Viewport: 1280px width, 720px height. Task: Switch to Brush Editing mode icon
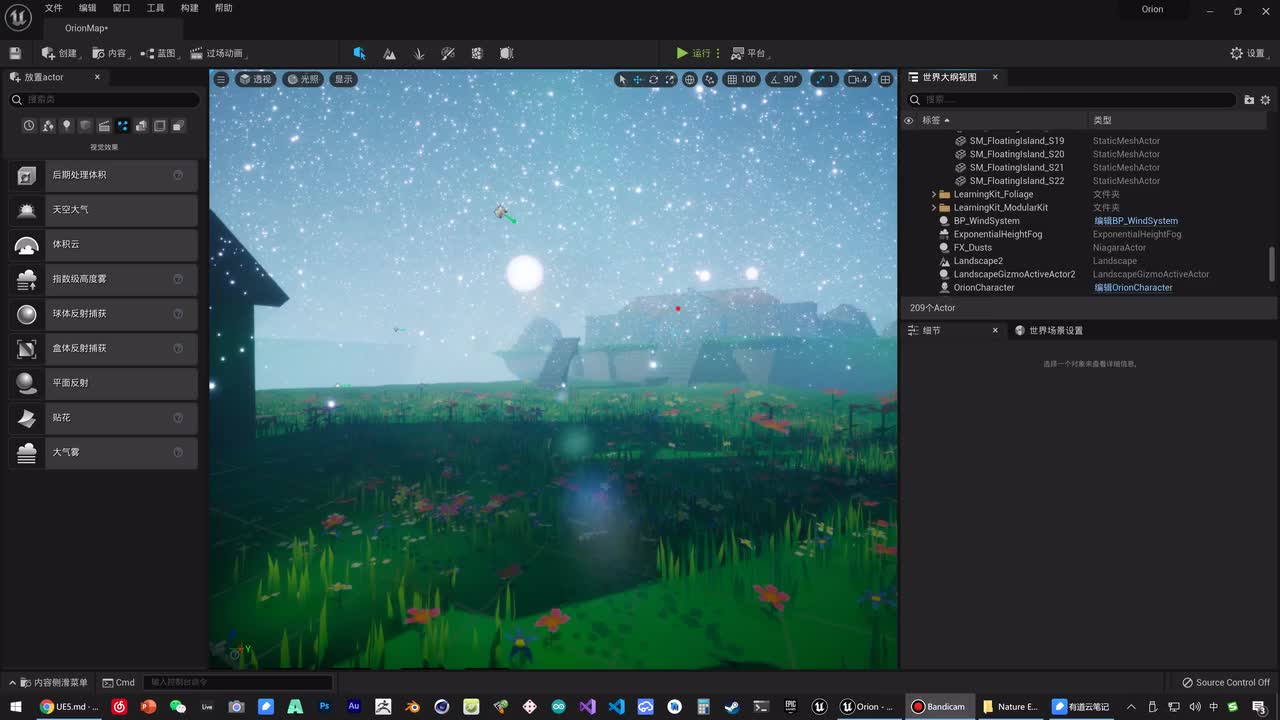(507, 53)
